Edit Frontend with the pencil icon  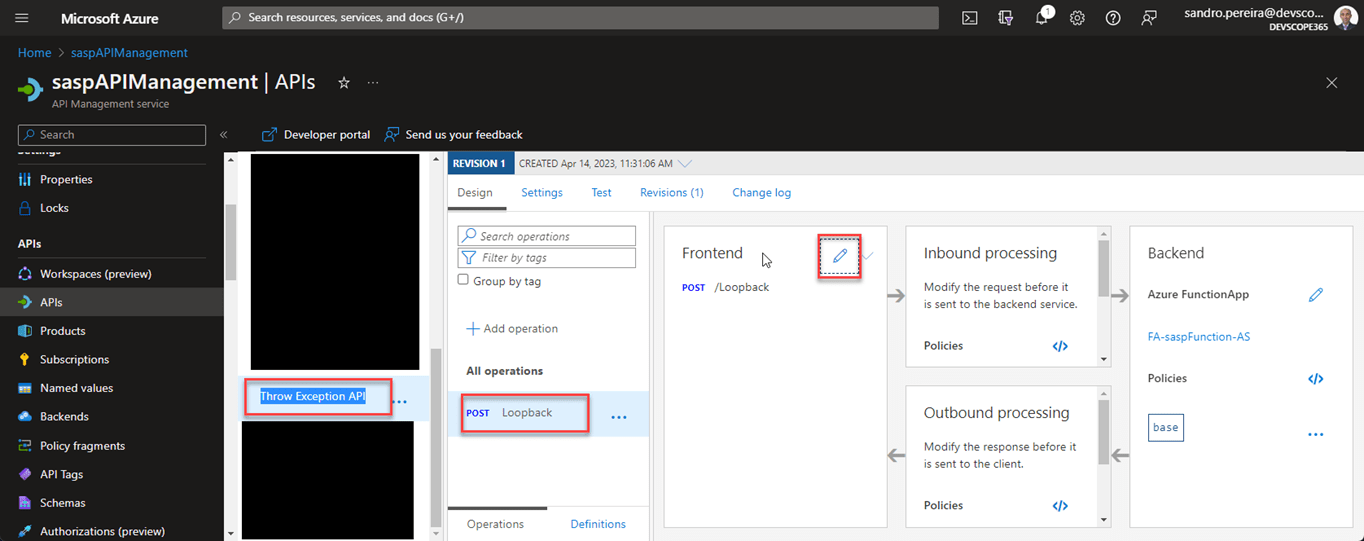click(840, 256)
